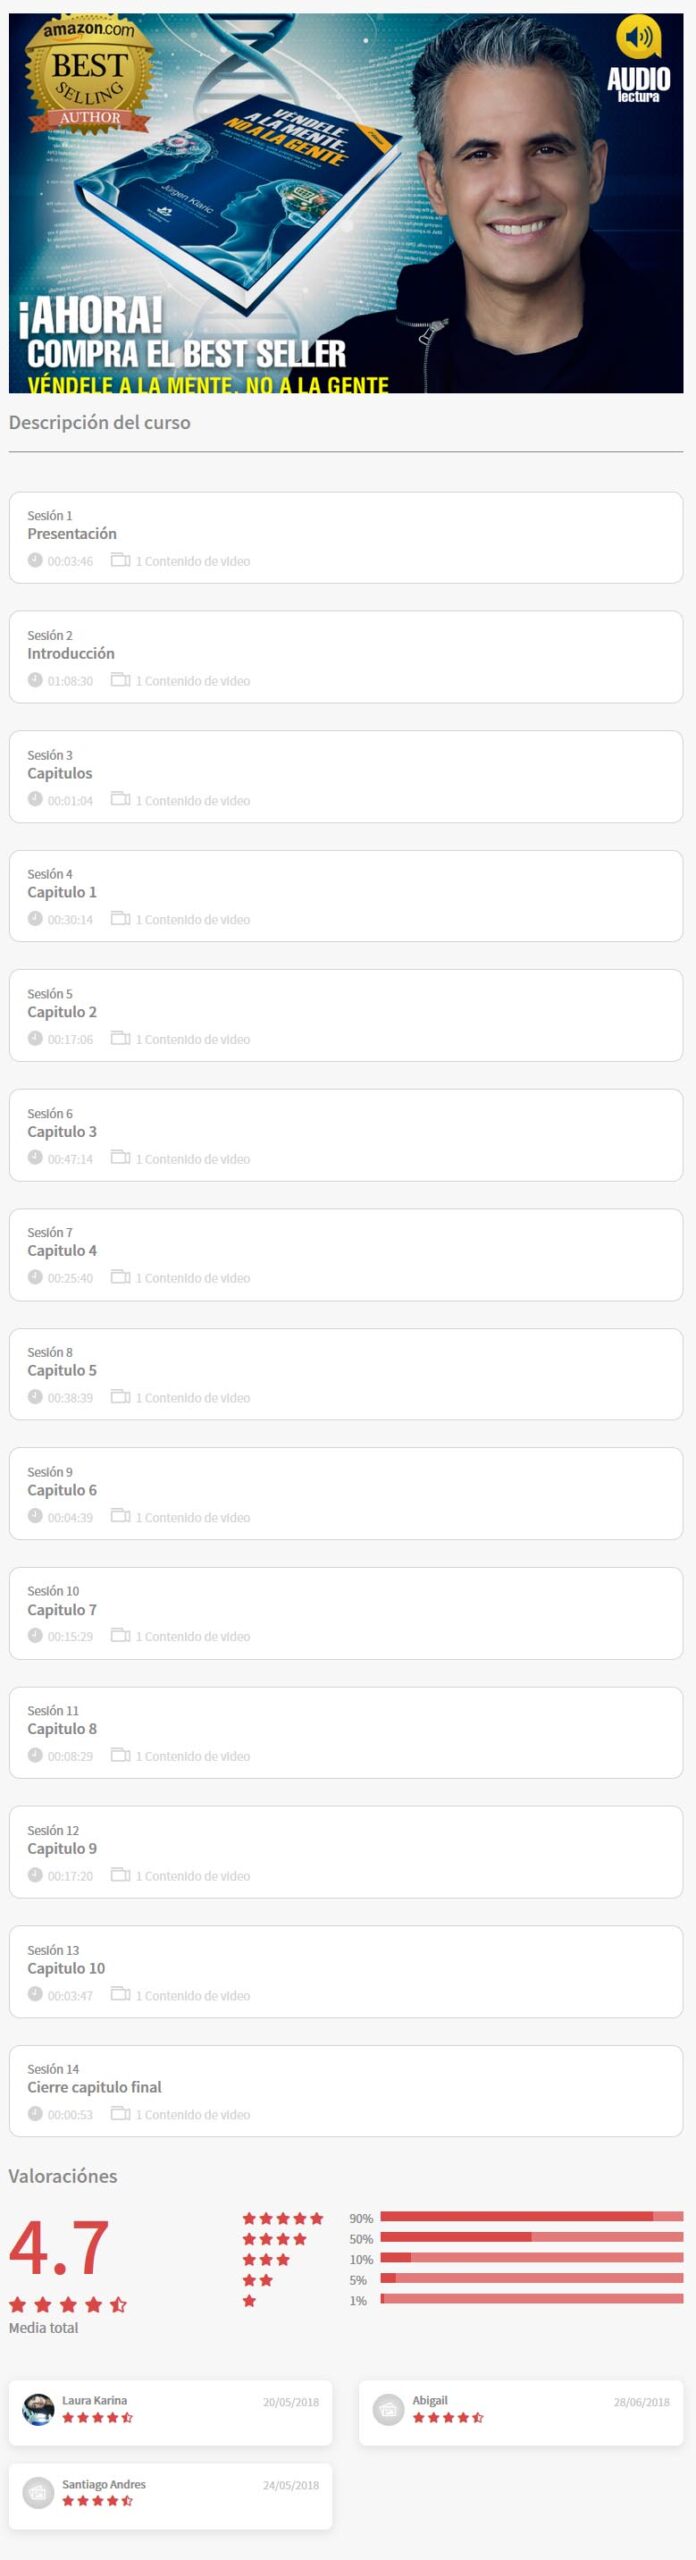
Task: Click the Amazon Best Selling Author badge
Action: coord(88,76)
